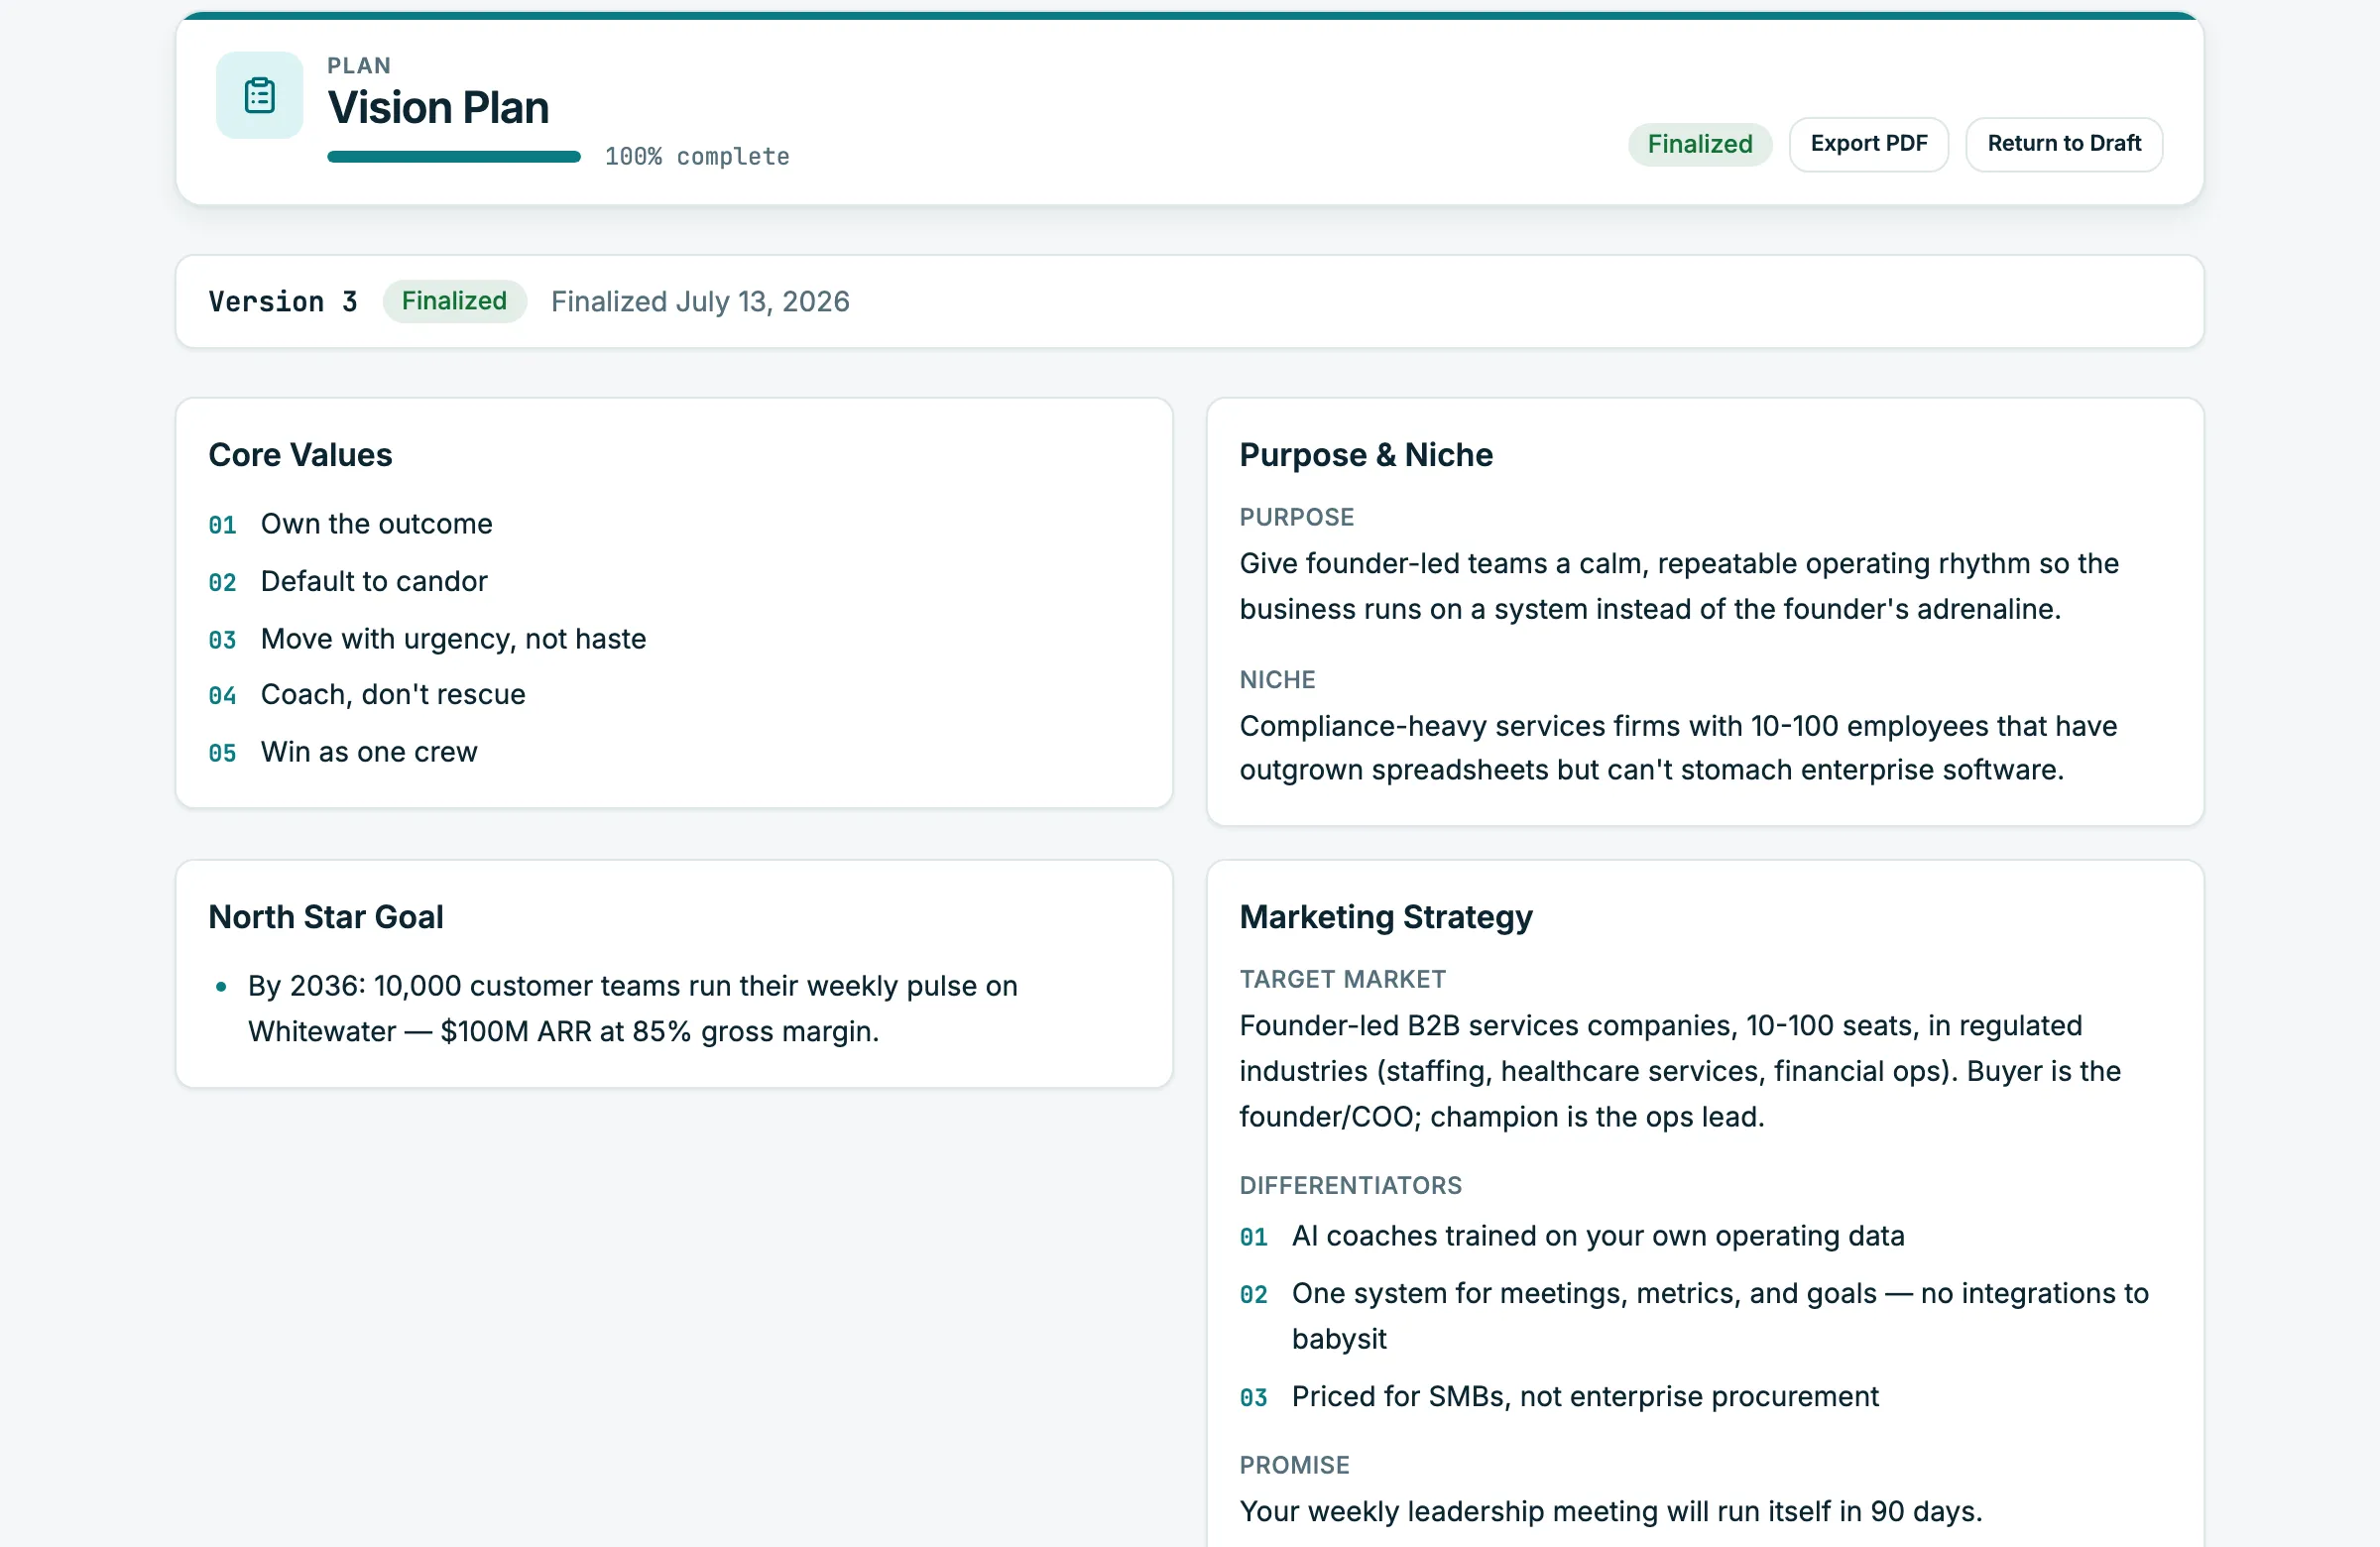2380x1547 pixels.
Task: Select core value 'Own the outcome'
Action: pos(376,524)
